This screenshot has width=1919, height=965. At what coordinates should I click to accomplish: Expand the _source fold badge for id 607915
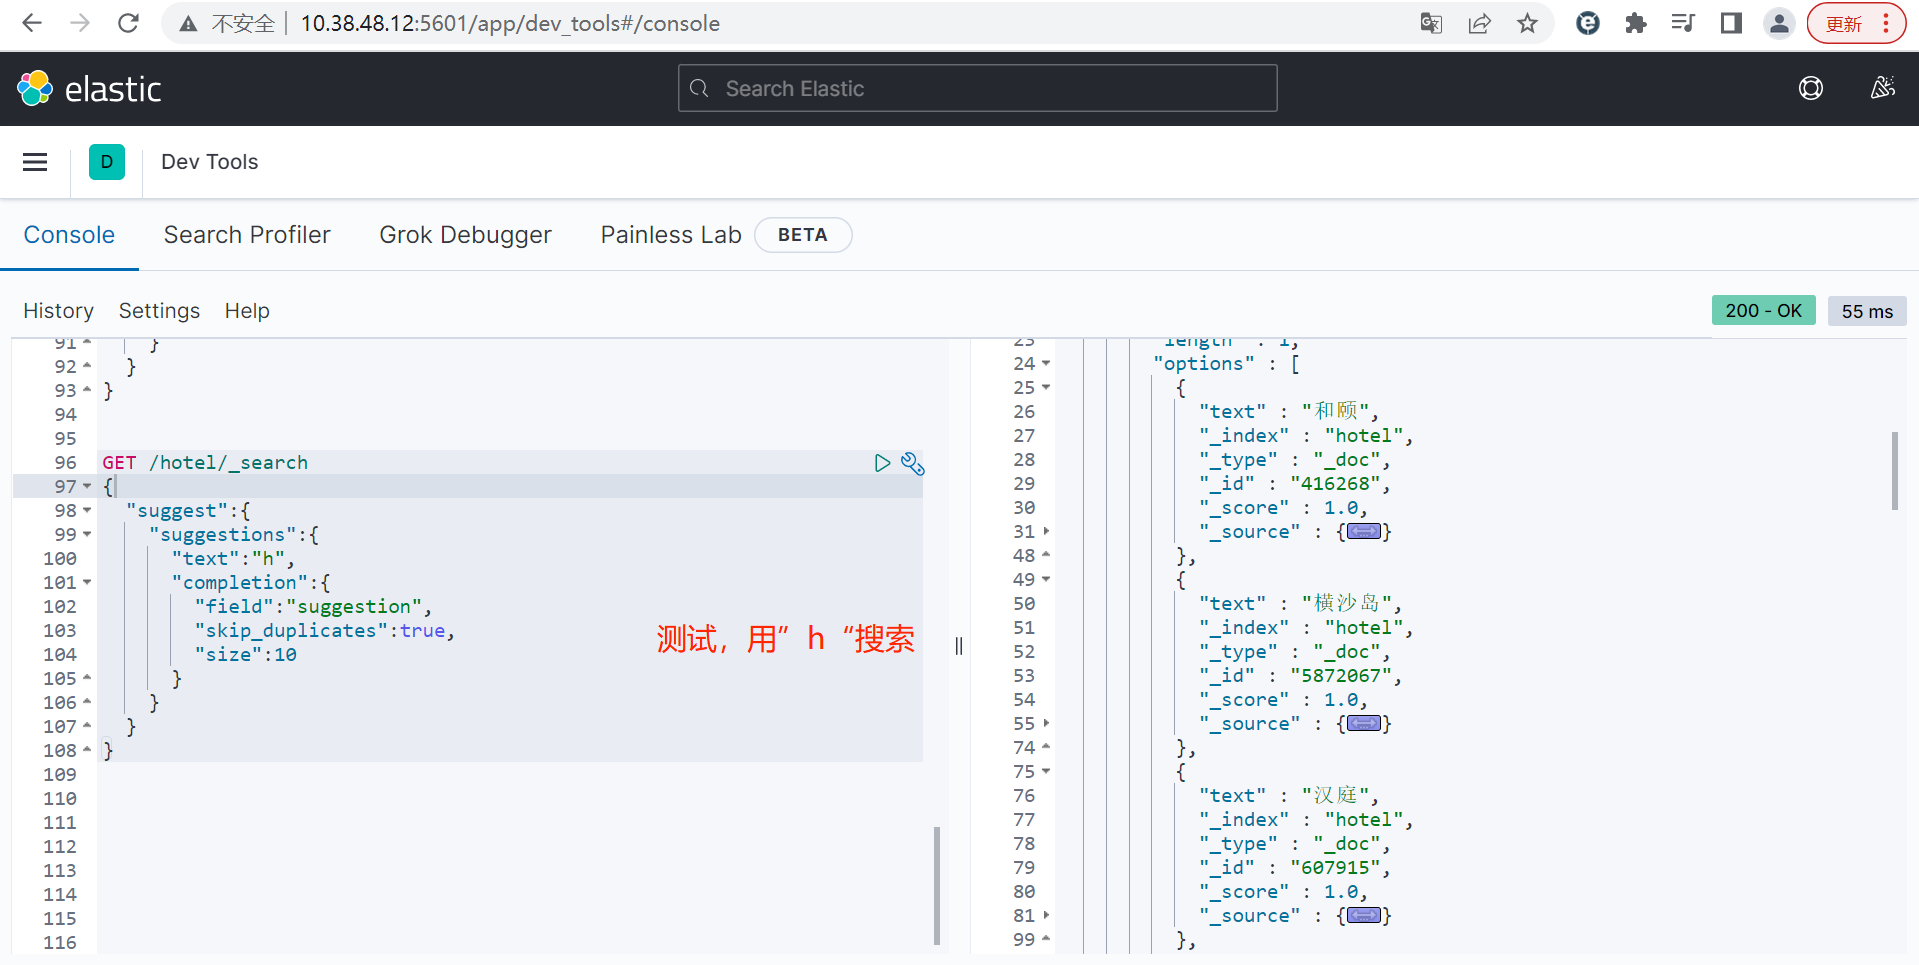point(1364,916)
